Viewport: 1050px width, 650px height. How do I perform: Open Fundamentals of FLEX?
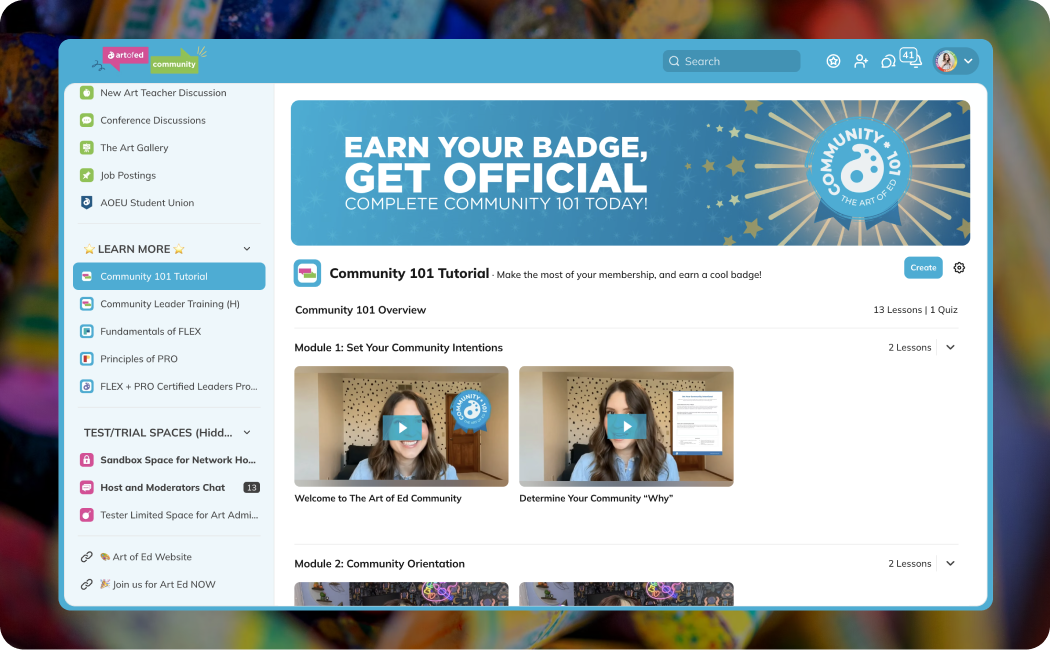[x=151, y=331]
